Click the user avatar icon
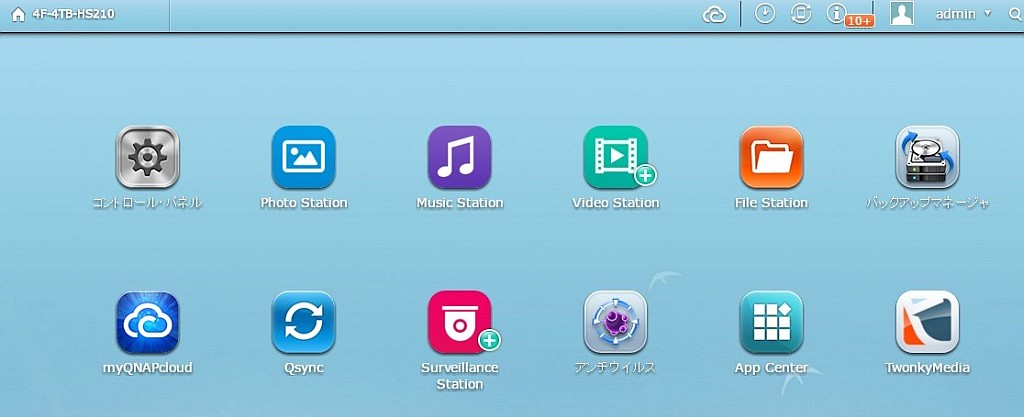Image resolution: width=1024 pixels, height=417 pixels. [x=902, y=14]
